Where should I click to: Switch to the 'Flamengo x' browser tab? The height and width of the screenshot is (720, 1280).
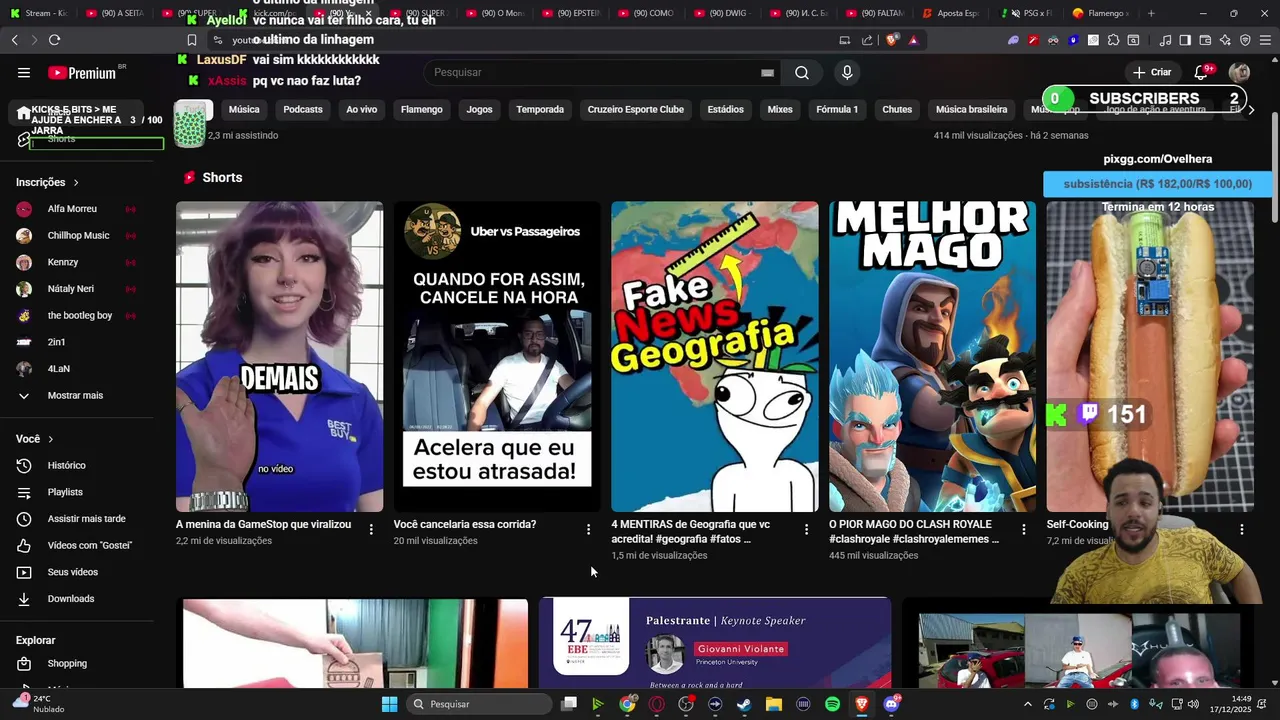coord(1100,13)
